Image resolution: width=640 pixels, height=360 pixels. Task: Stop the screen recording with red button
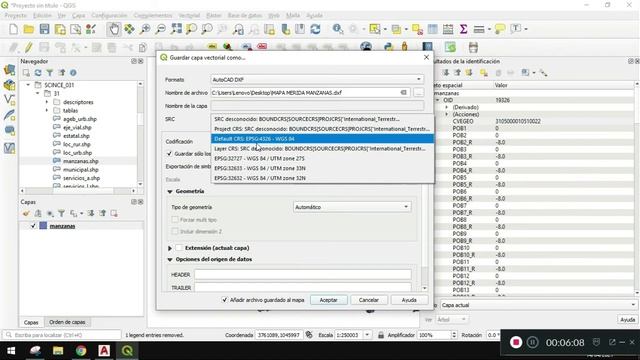point(516,342)
